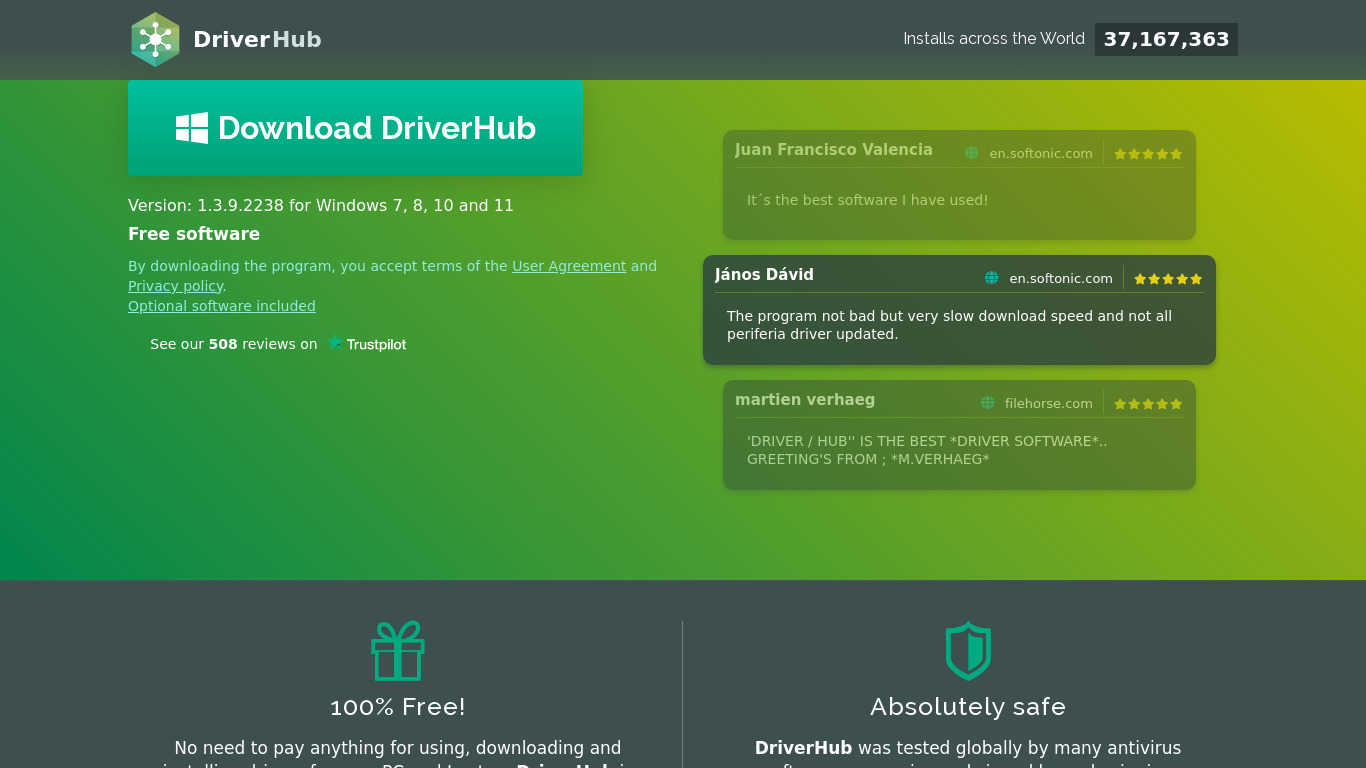Click globe icon in martien verhaeg review
The width and height of the screenshot is (1366, 768).
point(987,403)
